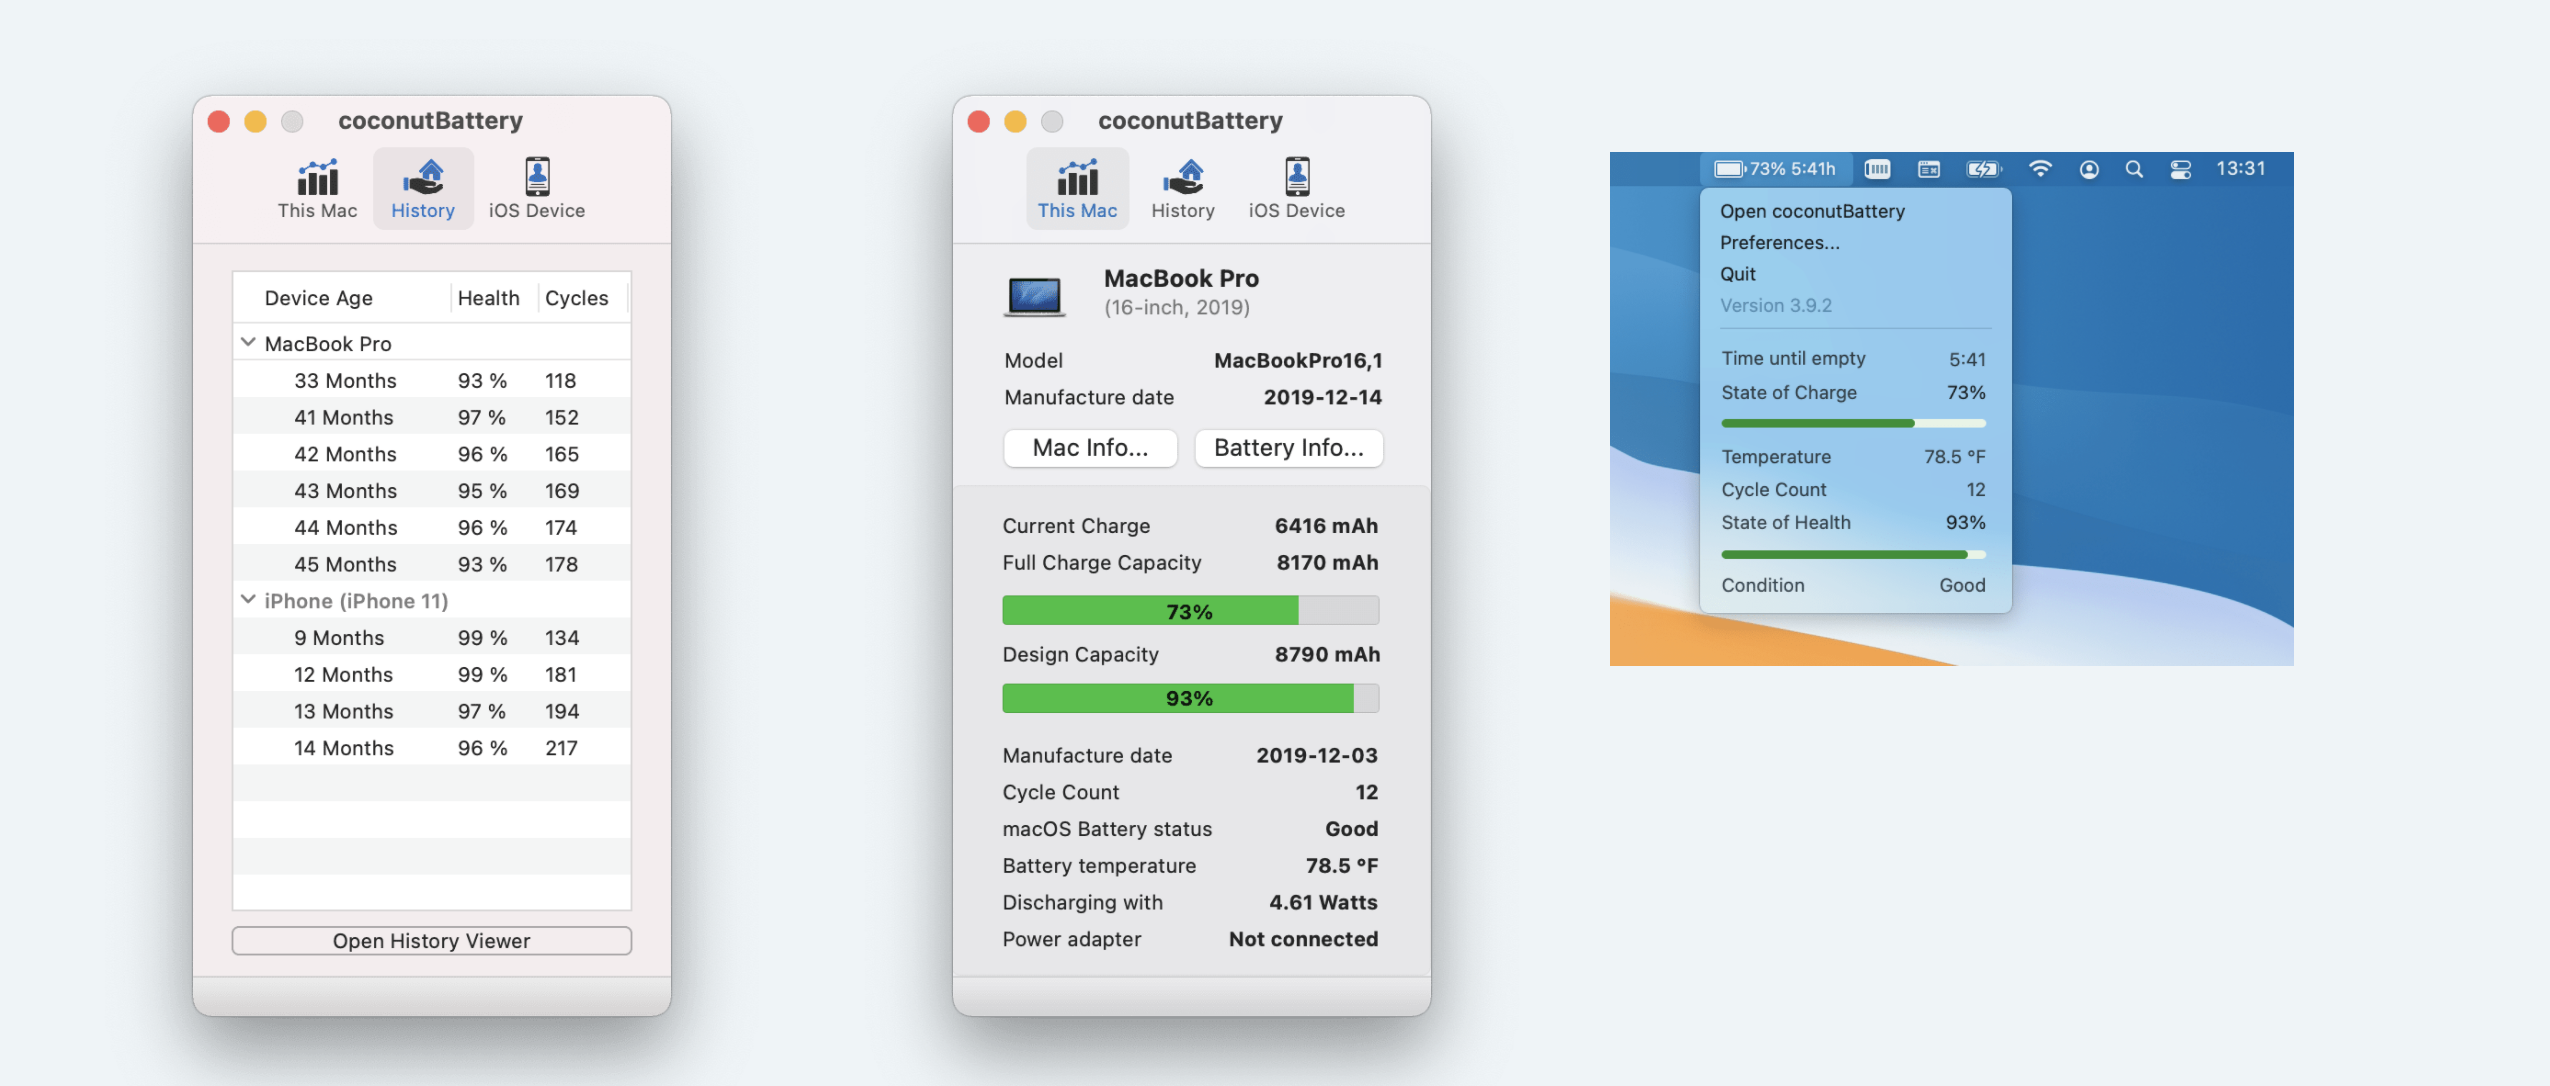
Task: Click the 73% charge progress bar
Action: [1190, 610]
